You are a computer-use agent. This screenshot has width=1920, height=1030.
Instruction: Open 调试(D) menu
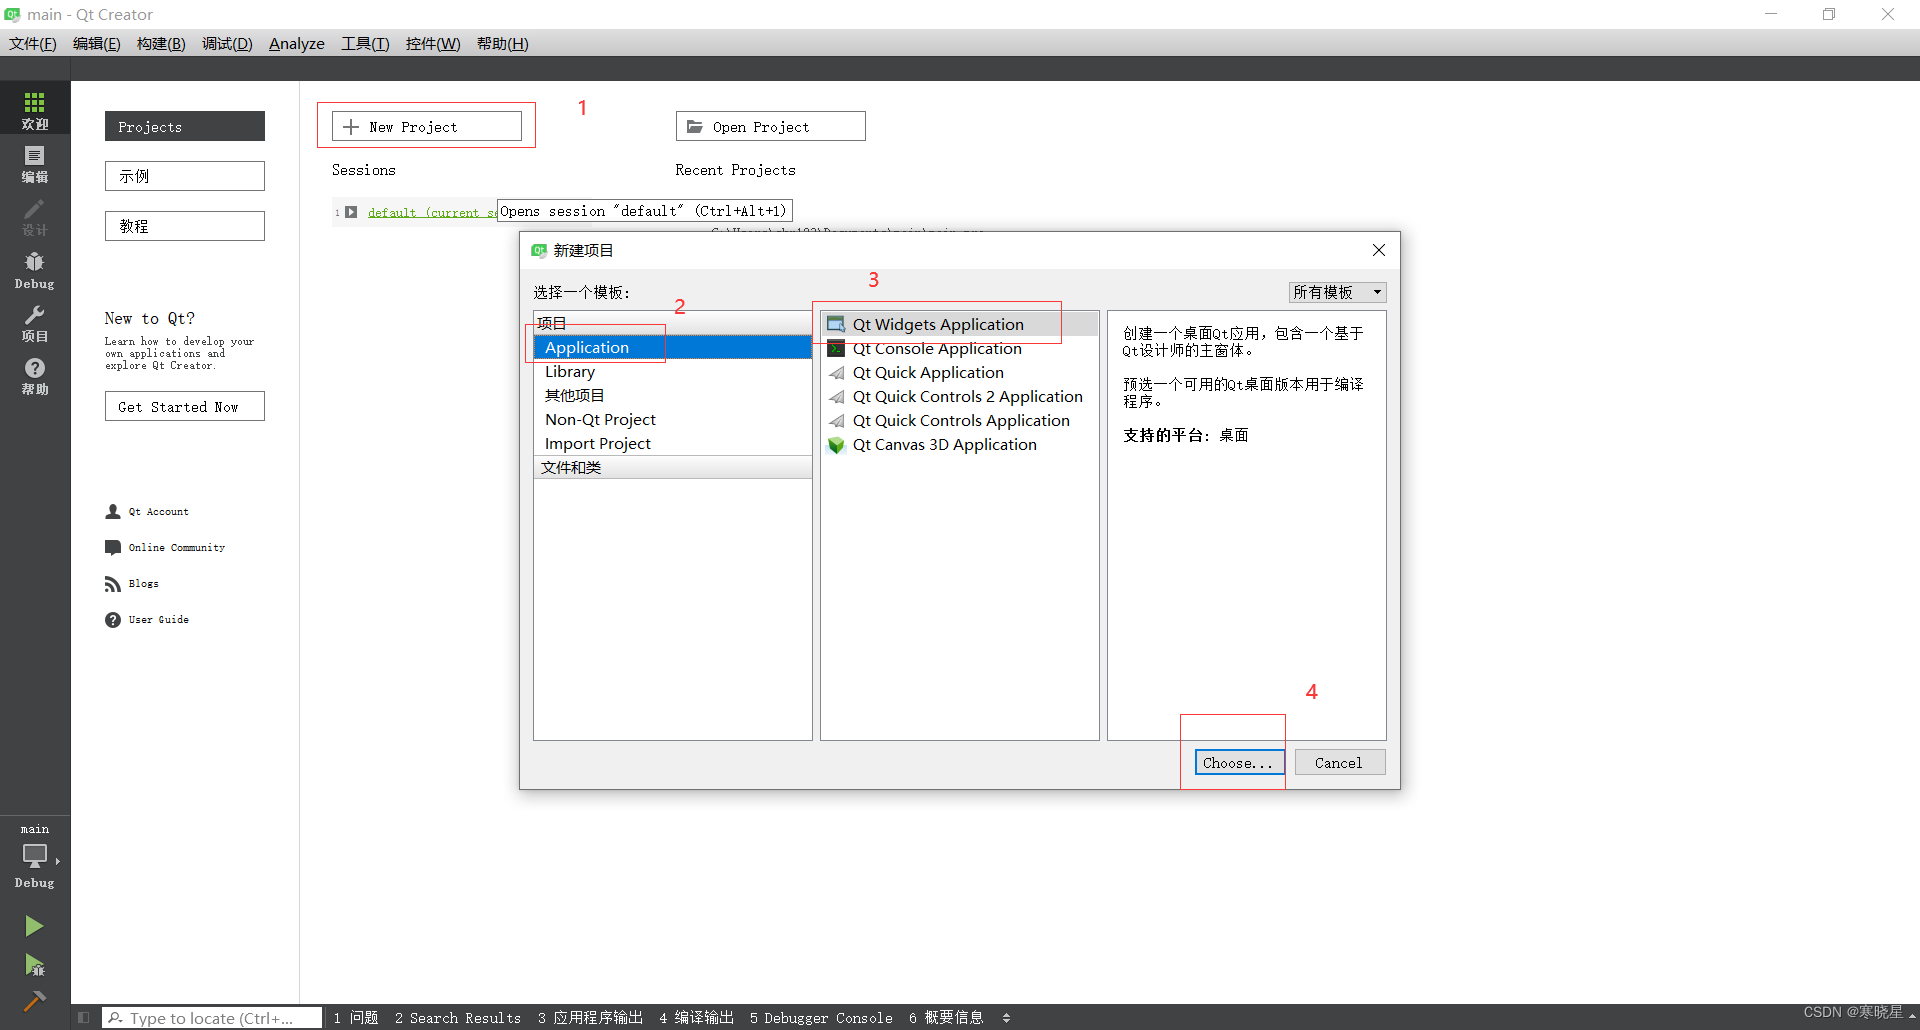click(227, 43)
